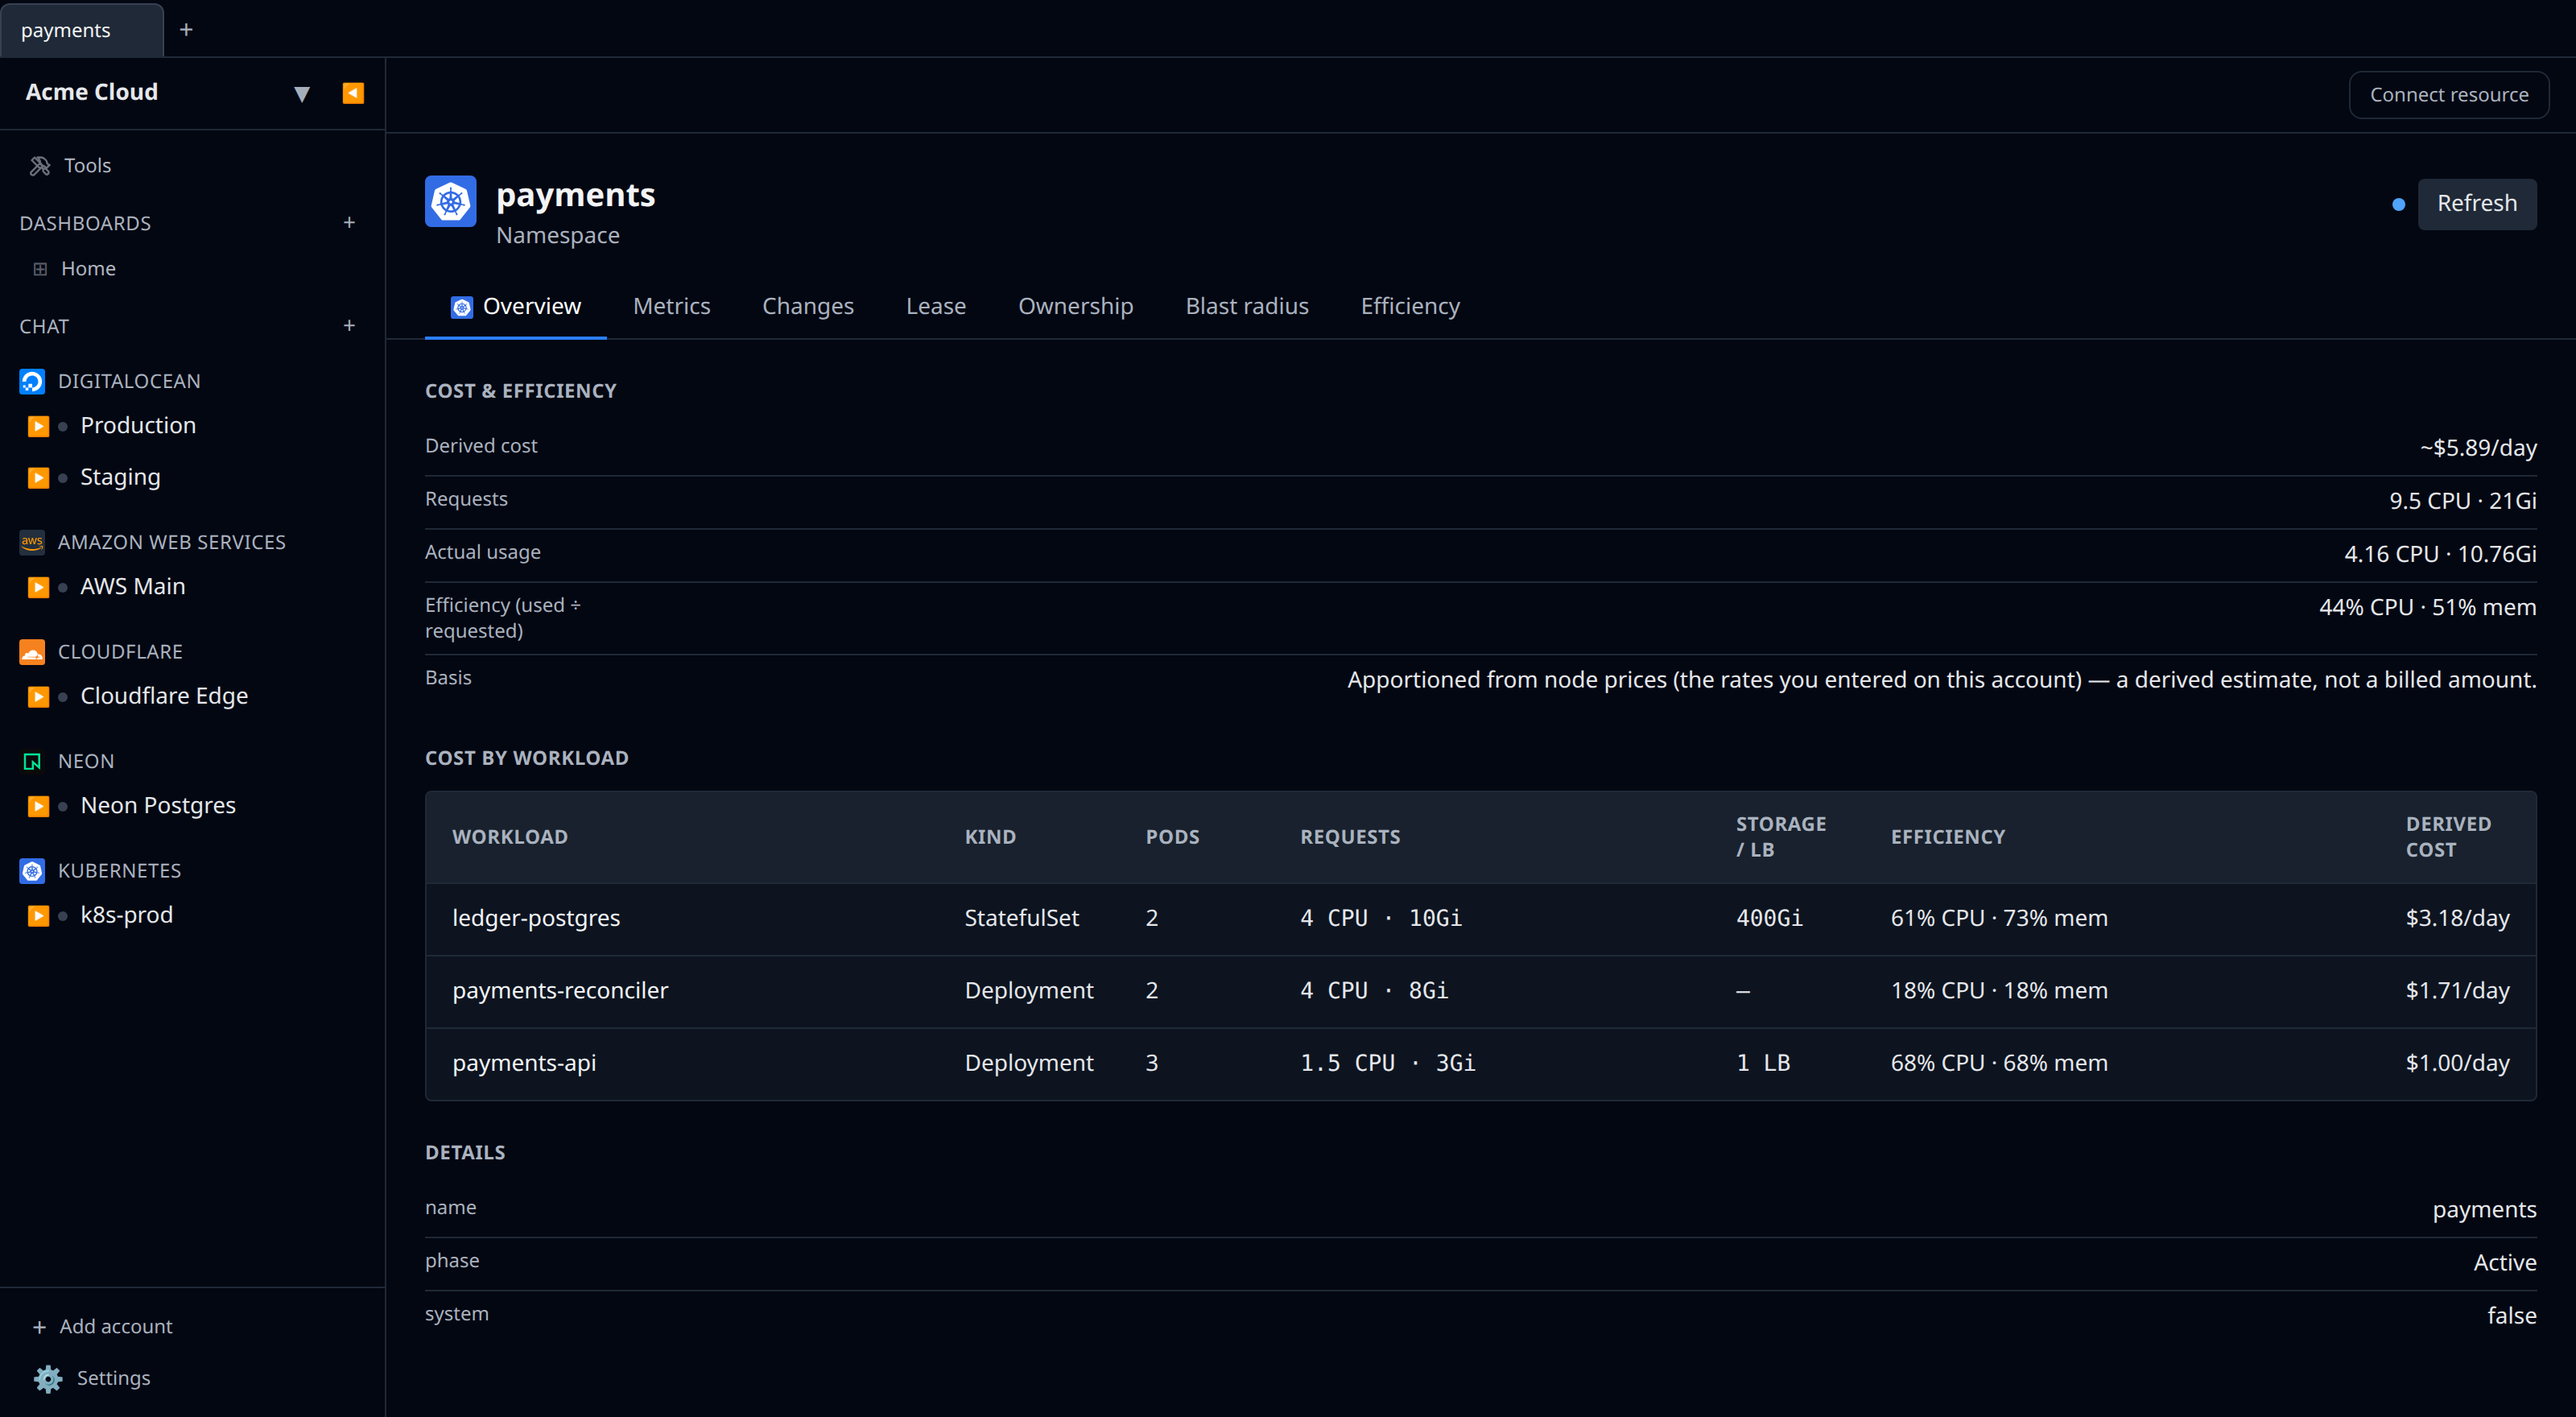Screen dimensions: 2576x1417
Task: Open the ledger-postgres workload row
Action: 1480,918
